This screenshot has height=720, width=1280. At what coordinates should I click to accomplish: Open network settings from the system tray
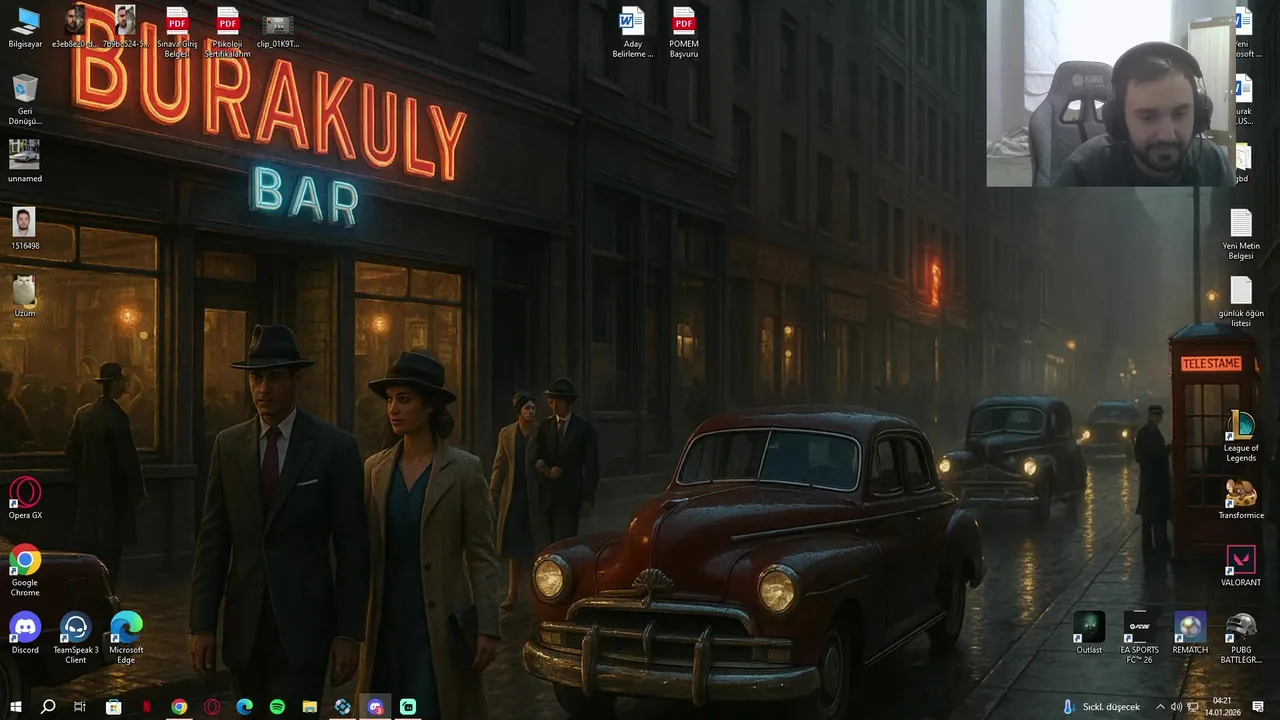click(1192, 707)
